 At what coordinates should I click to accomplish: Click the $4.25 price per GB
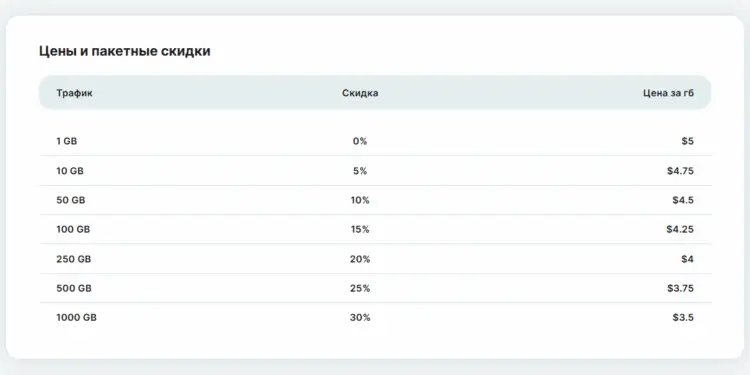(680, 229)
